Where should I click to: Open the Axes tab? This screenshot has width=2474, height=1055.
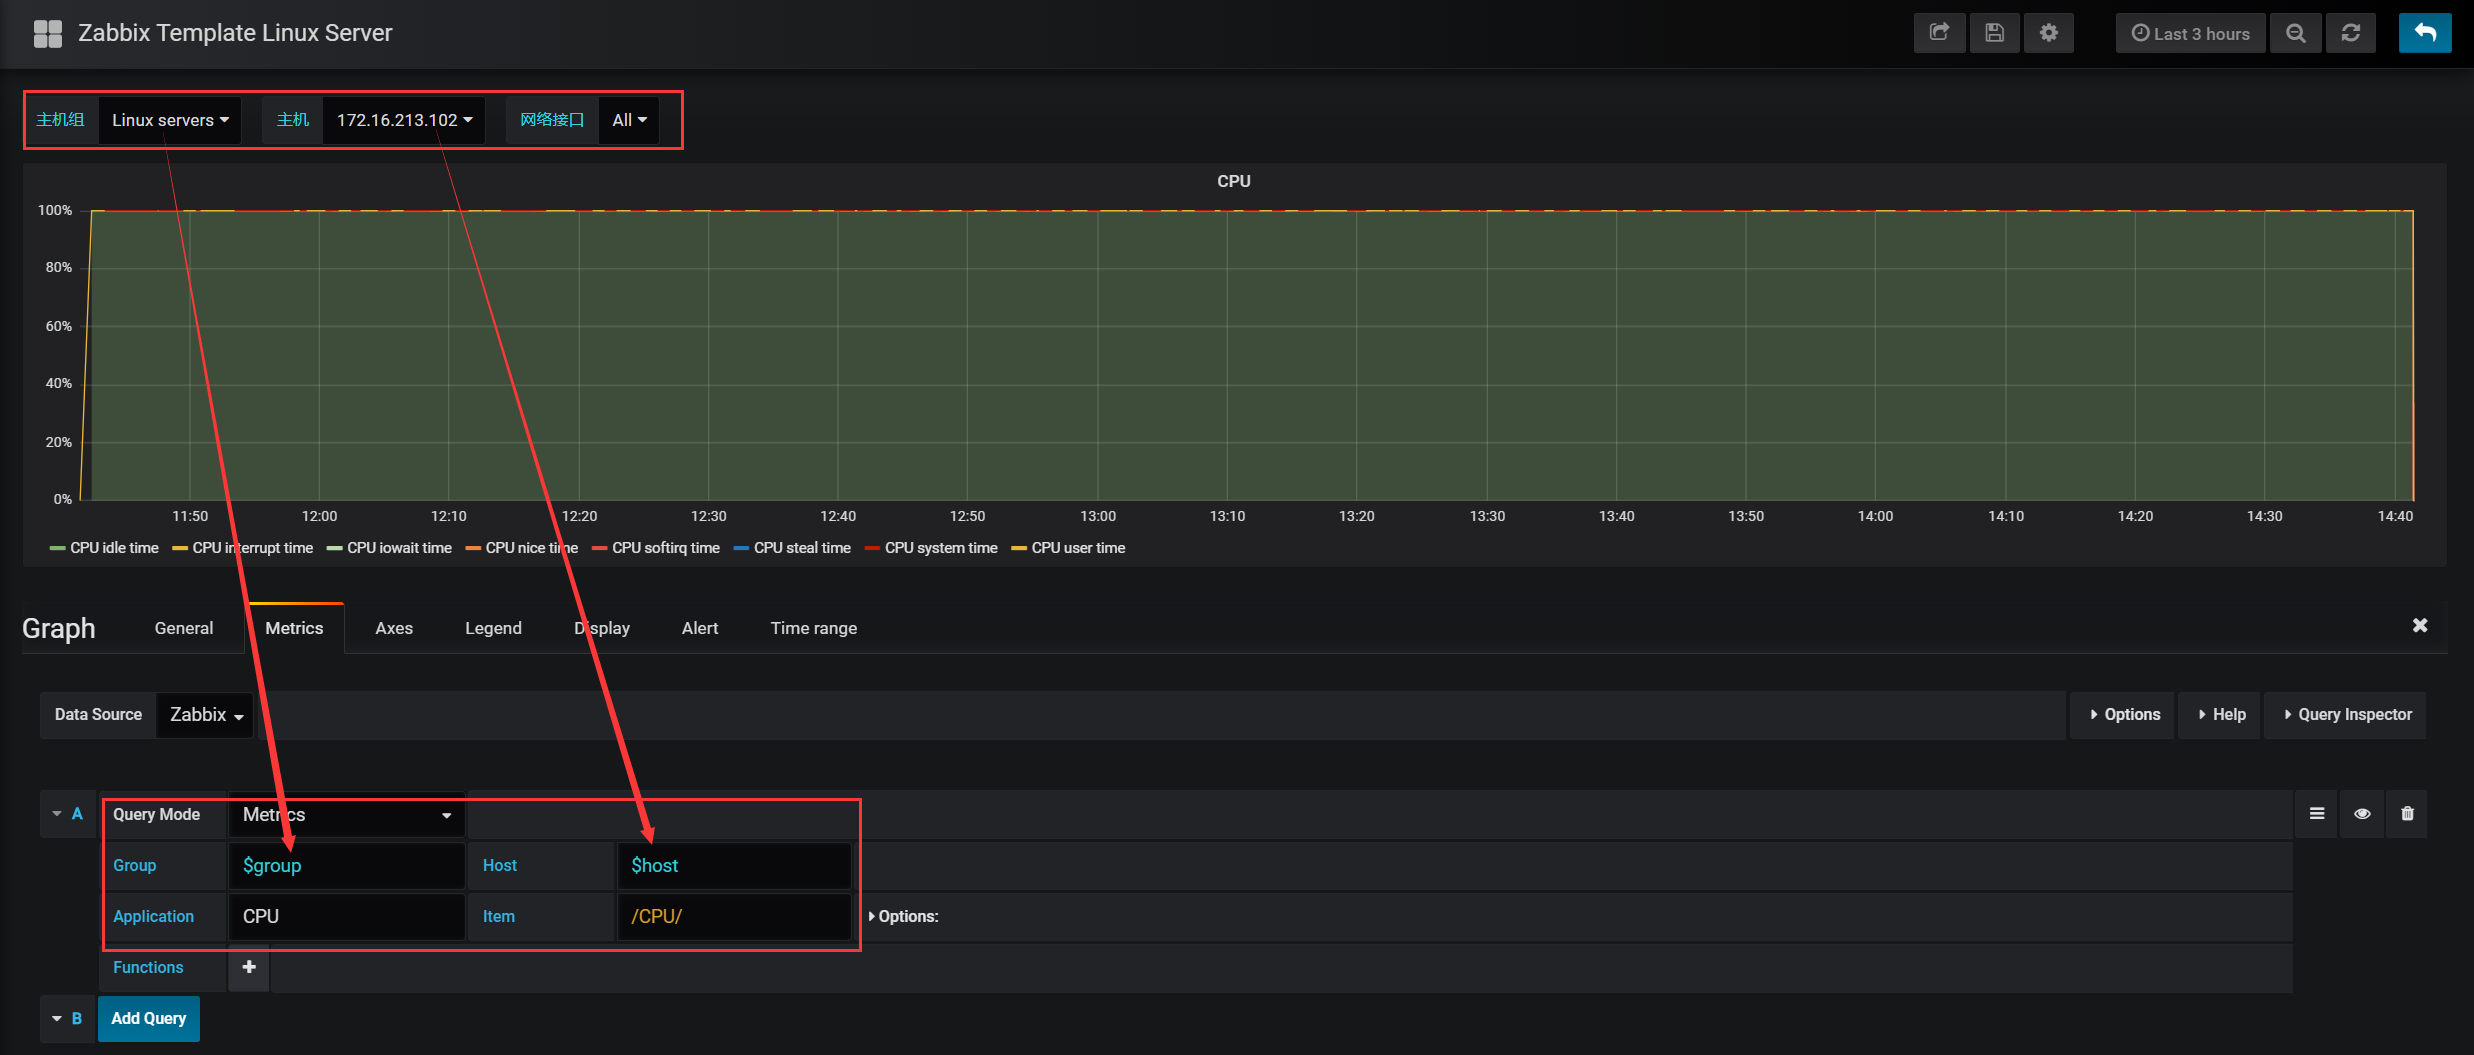click(x=394, y=628)
